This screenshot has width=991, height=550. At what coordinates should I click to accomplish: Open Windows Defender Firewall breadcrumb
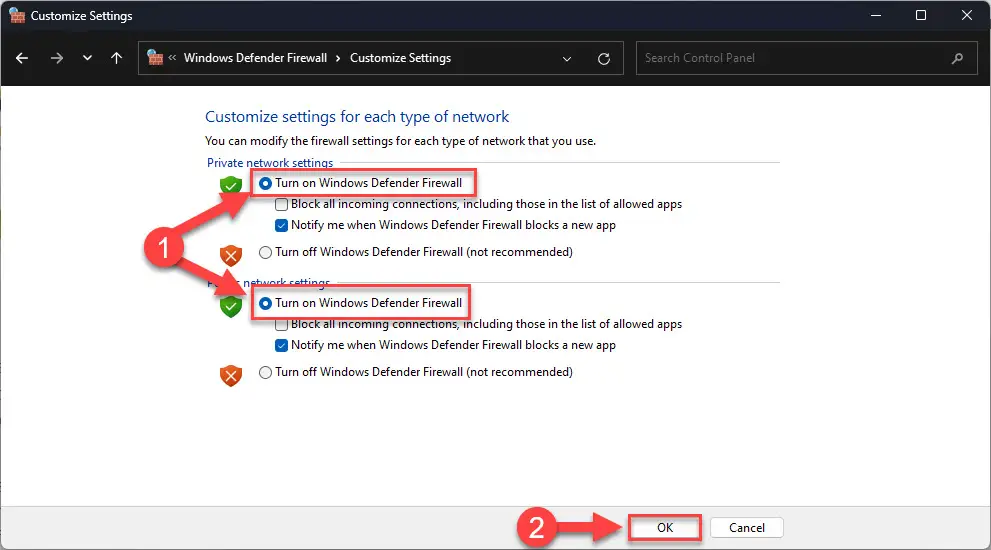click(255, 58)
